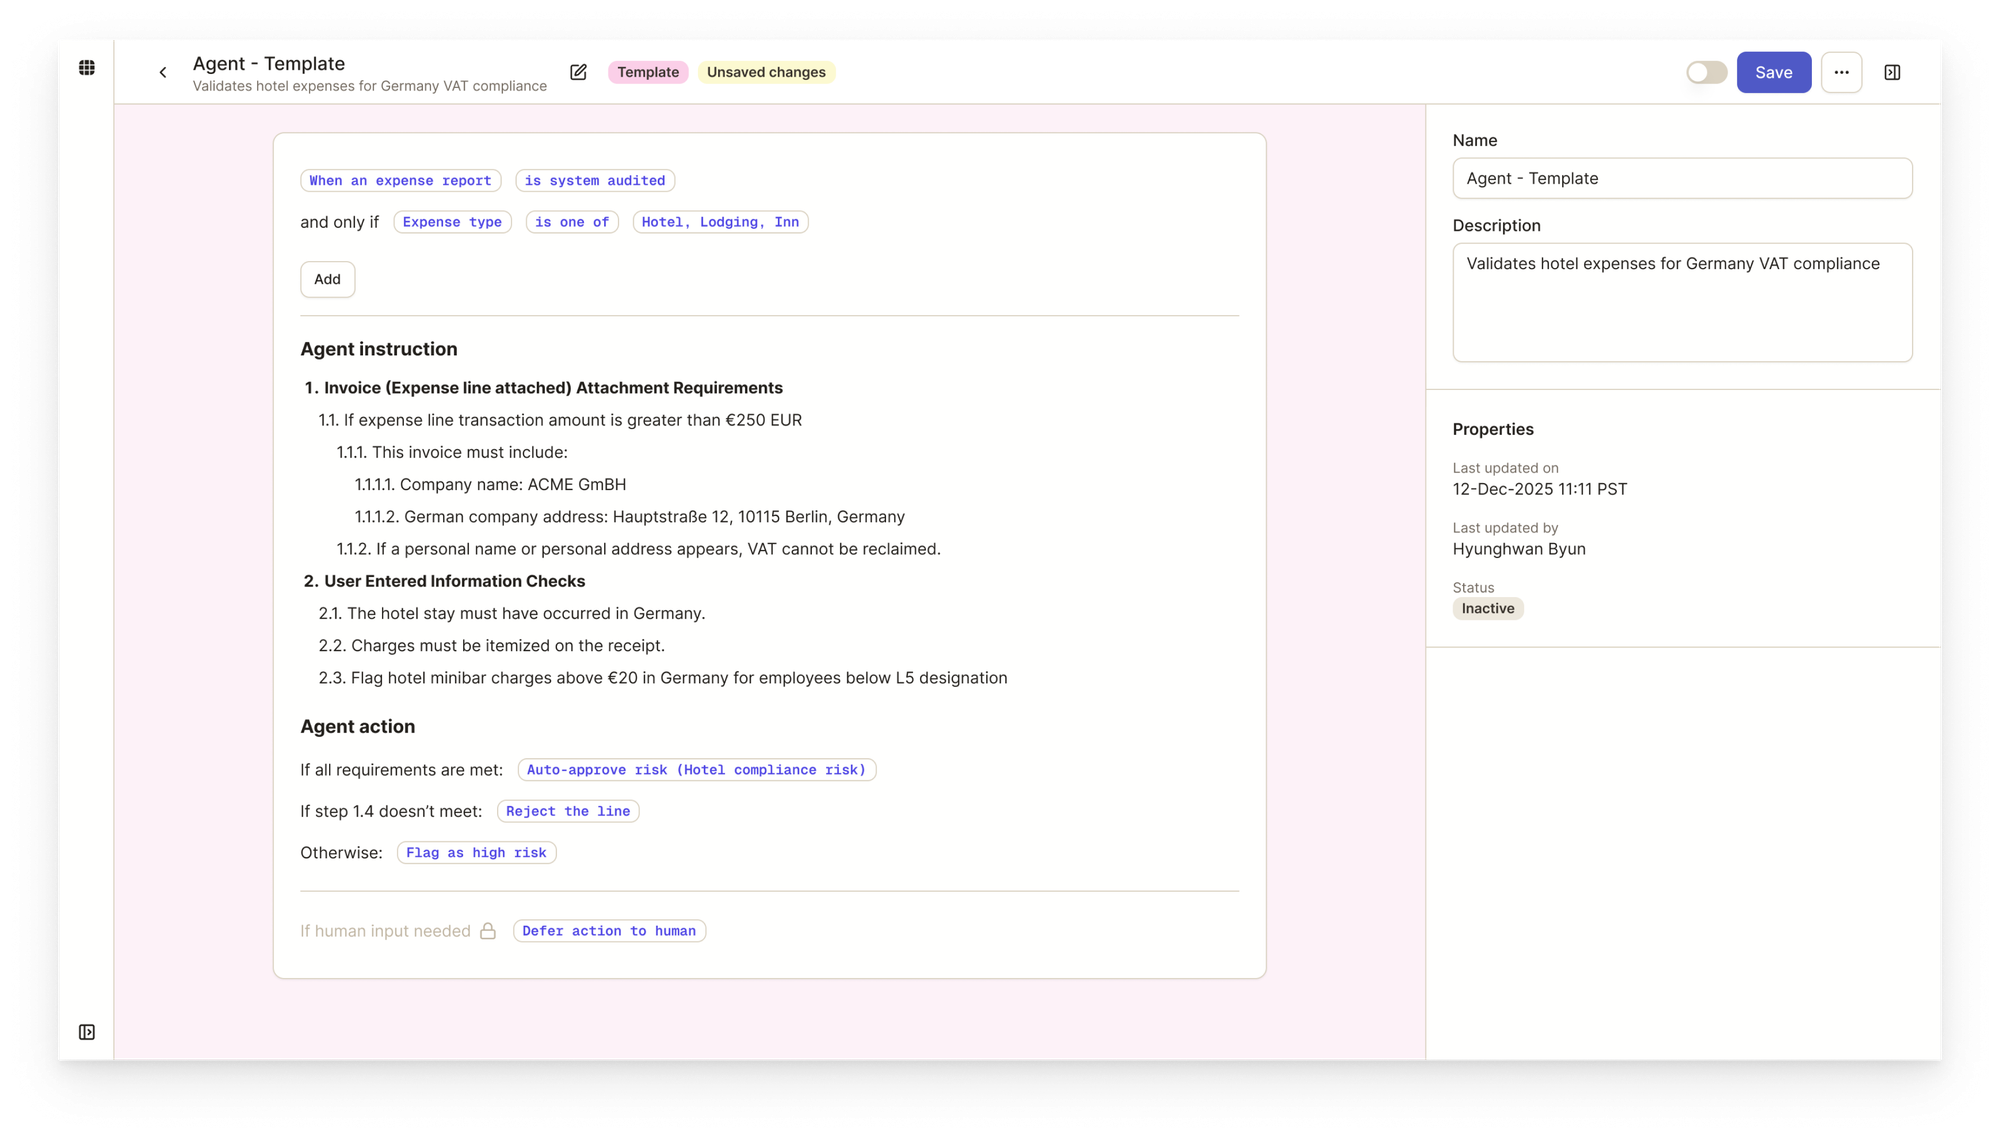Image resolution: width=2000 pixels, height=1138 pixels.
Task: Click the Description text area
Action: click(x=1682, y=302)
